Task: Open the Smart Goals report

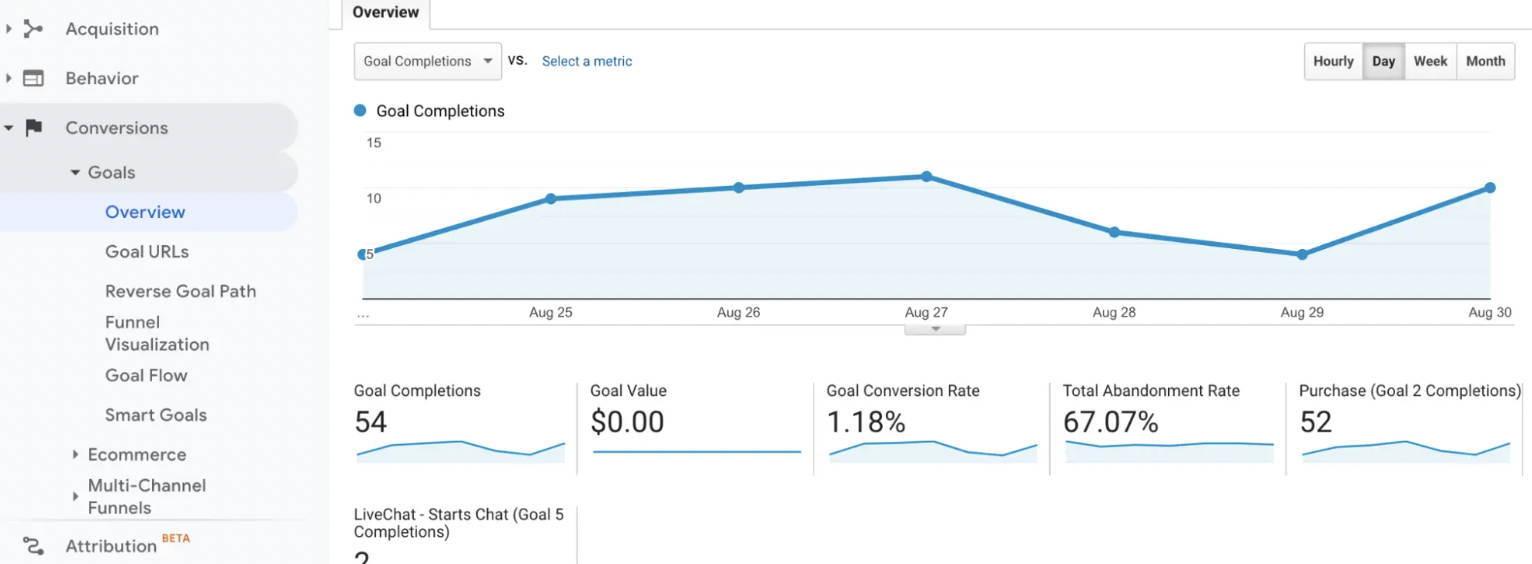Action: tap(156, 415)
